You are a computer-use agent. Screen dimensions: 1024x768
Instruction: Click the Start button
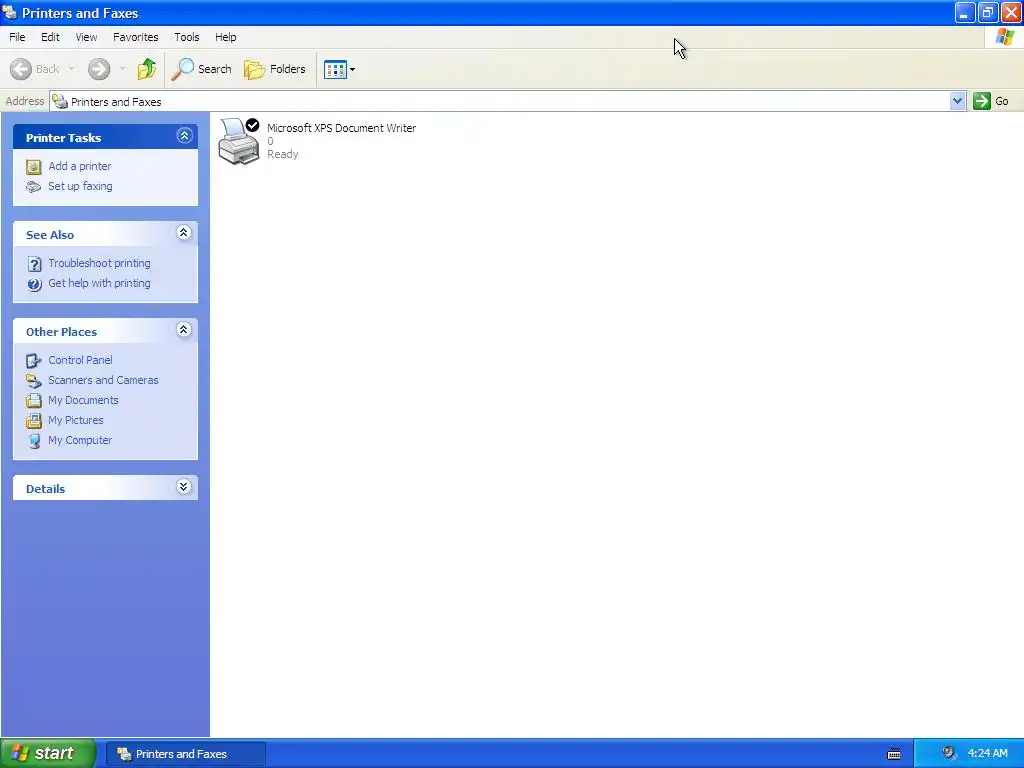point(48,753)
